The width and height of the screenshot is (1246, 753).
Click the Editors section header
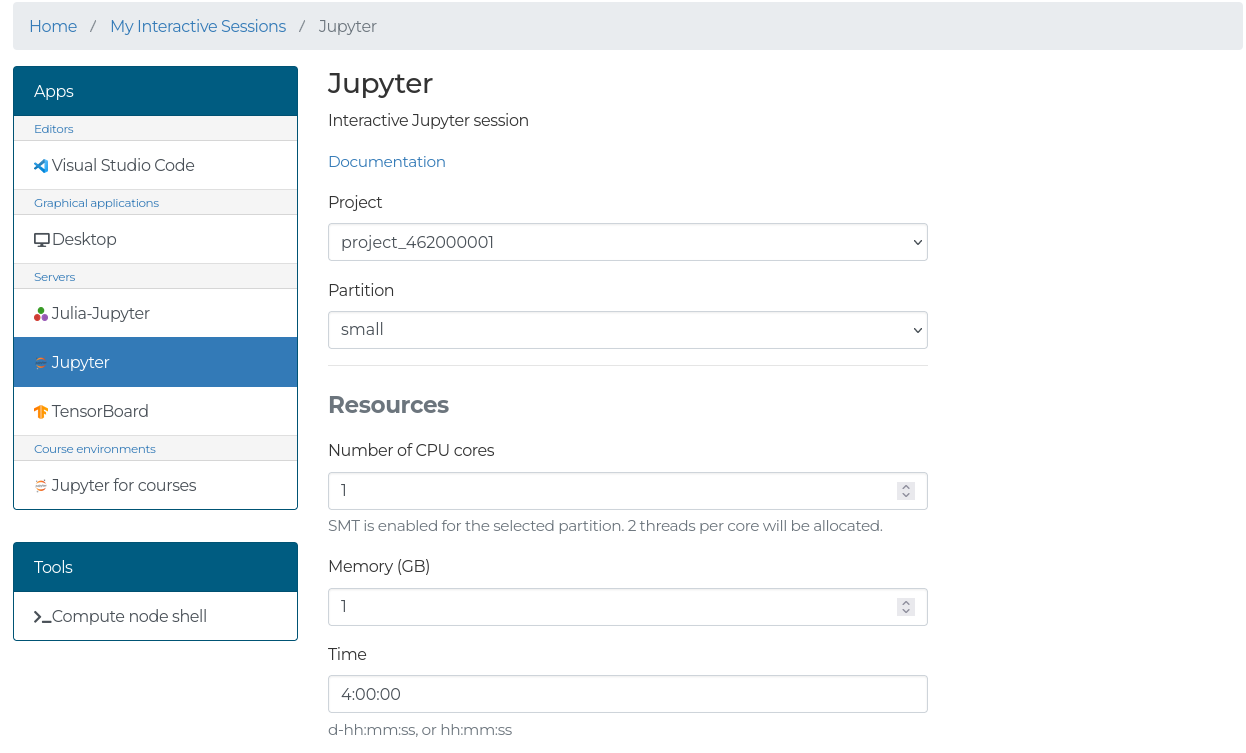point(54,128)
